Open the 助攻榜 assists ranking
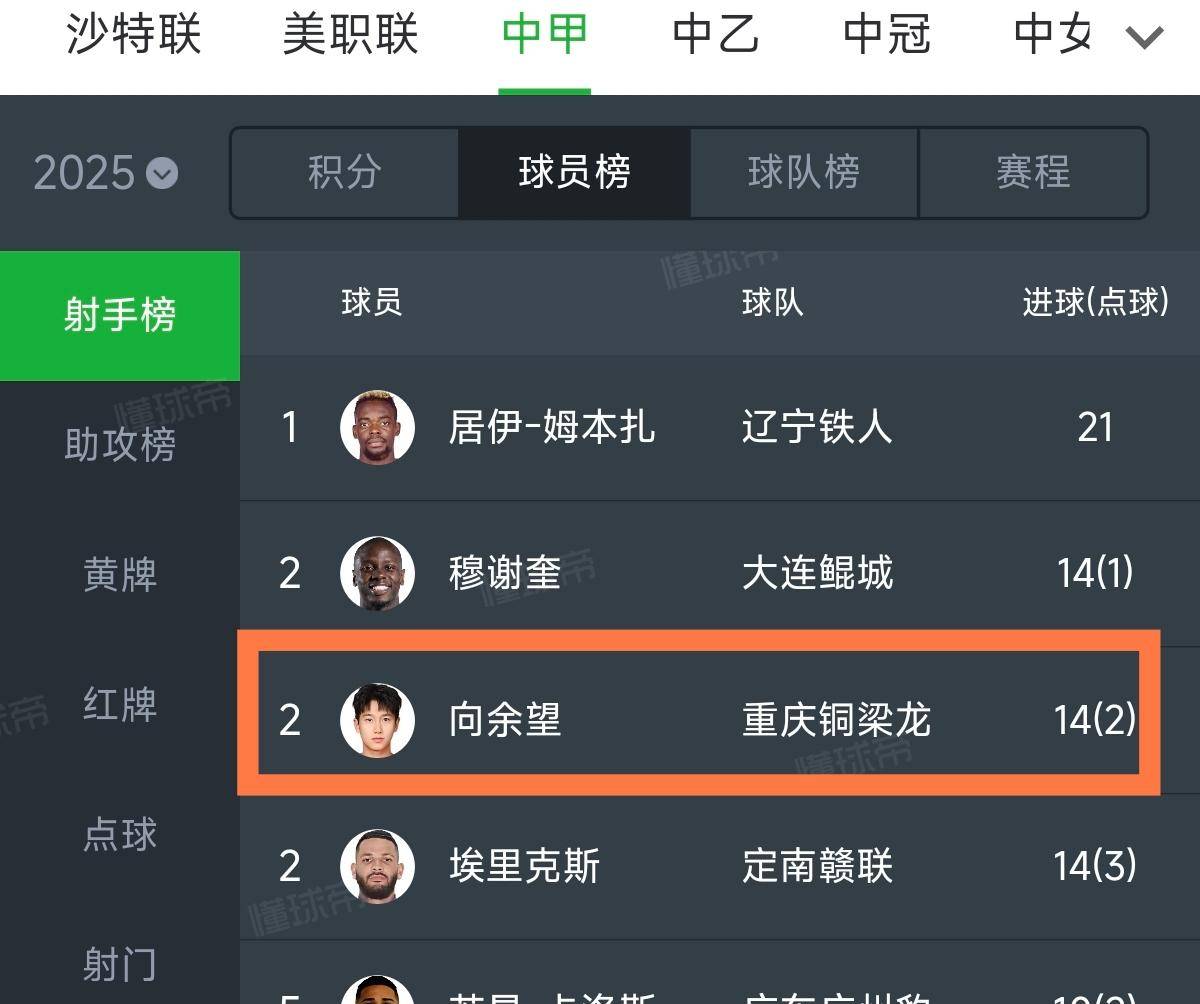The height and width of the screenshot is (1004, 1200). click(x=119, y=445)
